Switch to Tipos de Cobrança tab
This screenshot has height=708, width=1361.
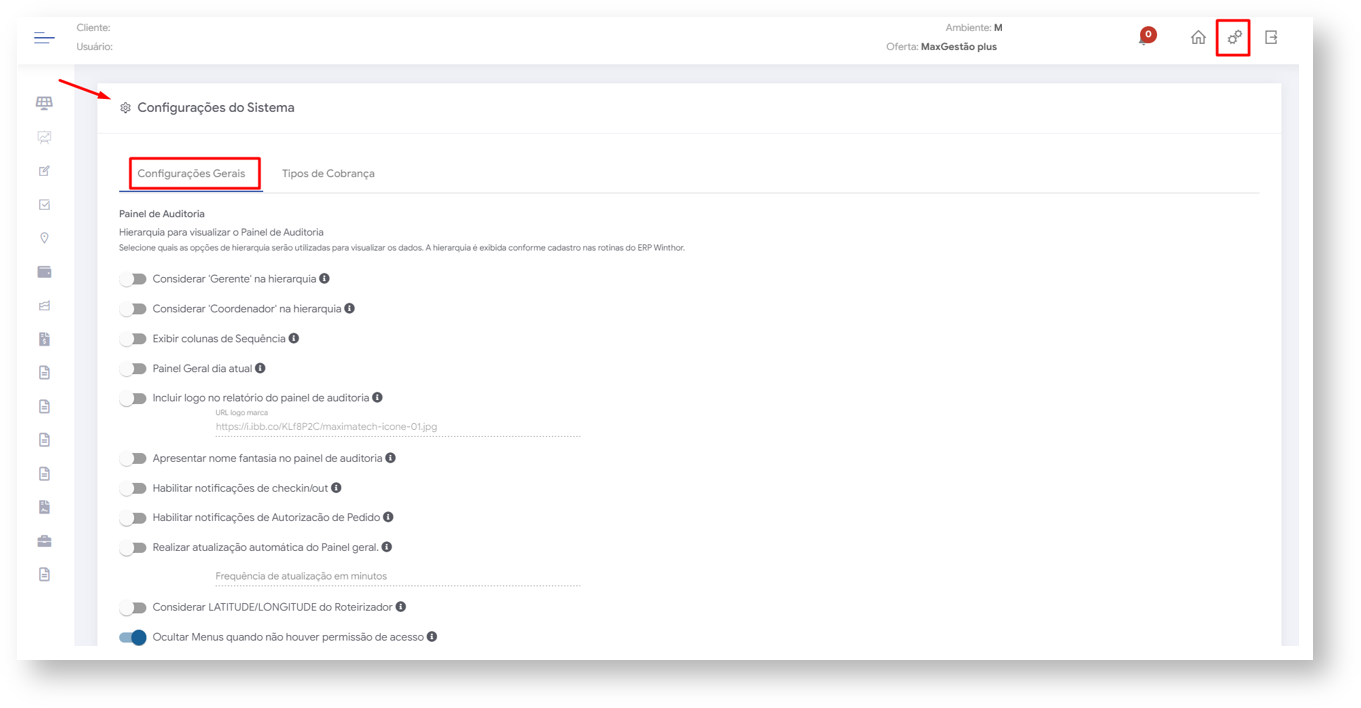(328, 174)
